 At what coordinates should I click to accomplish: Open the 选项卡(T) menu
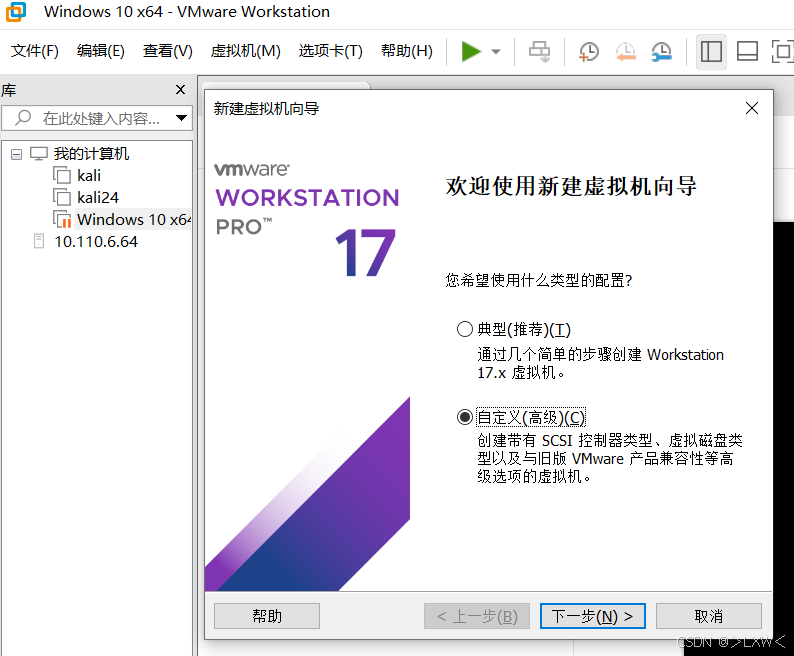point(331,51)
